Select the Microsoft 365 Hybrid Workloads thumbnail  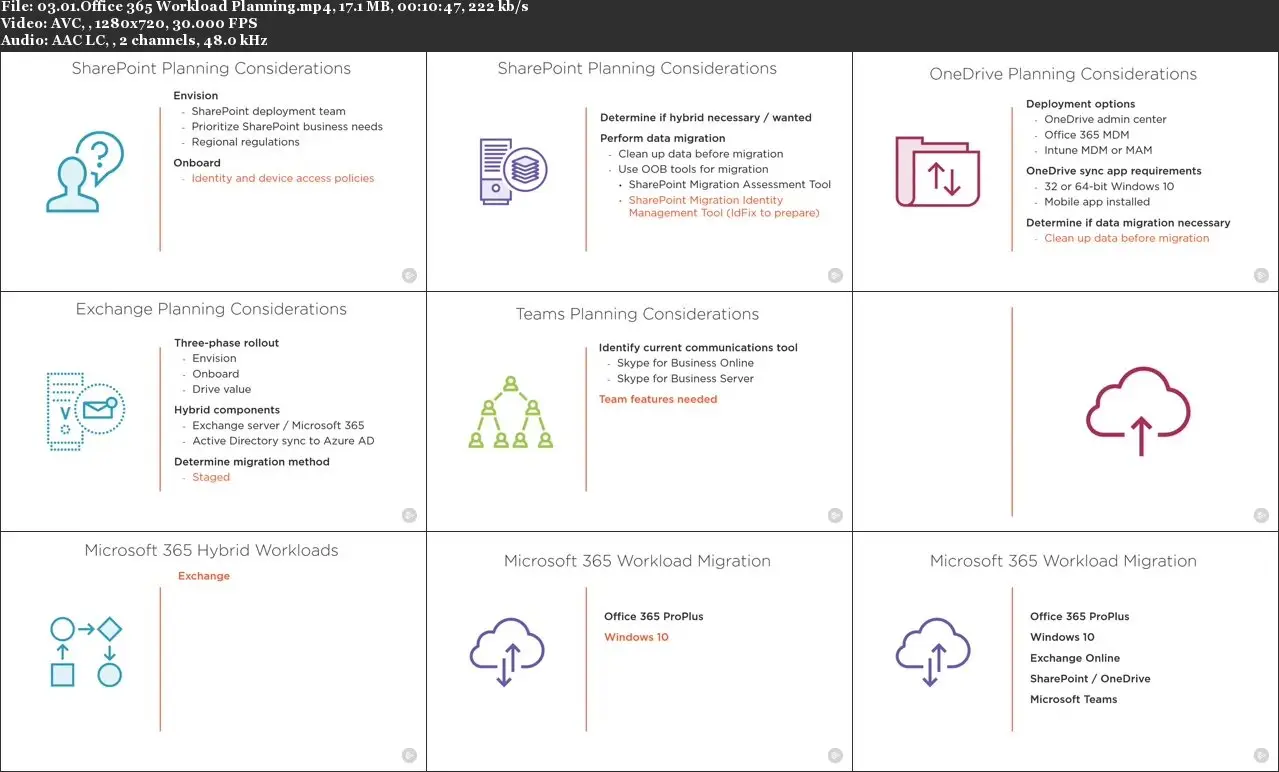213,652
